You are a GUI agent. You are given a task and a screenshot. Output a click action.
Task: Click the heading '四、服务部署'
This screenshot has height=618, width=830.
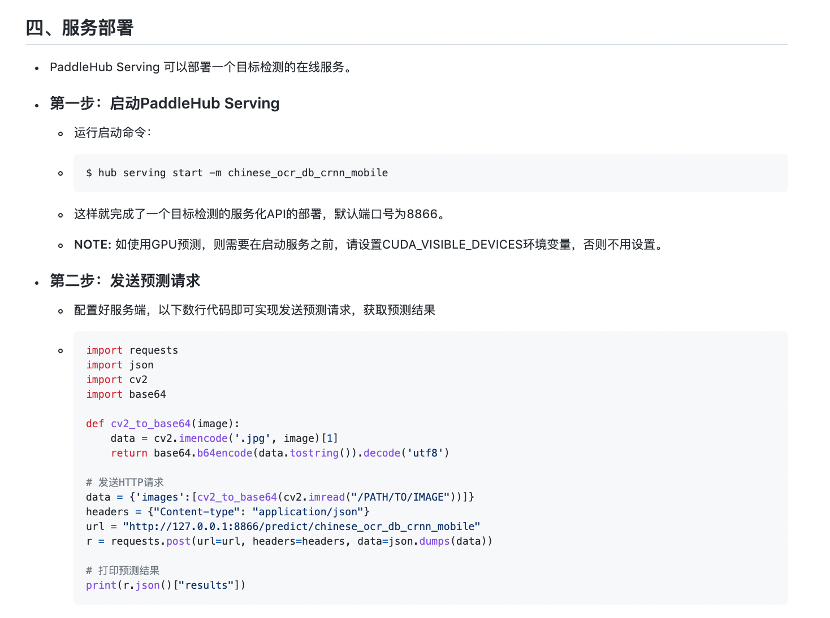[79, 28]
